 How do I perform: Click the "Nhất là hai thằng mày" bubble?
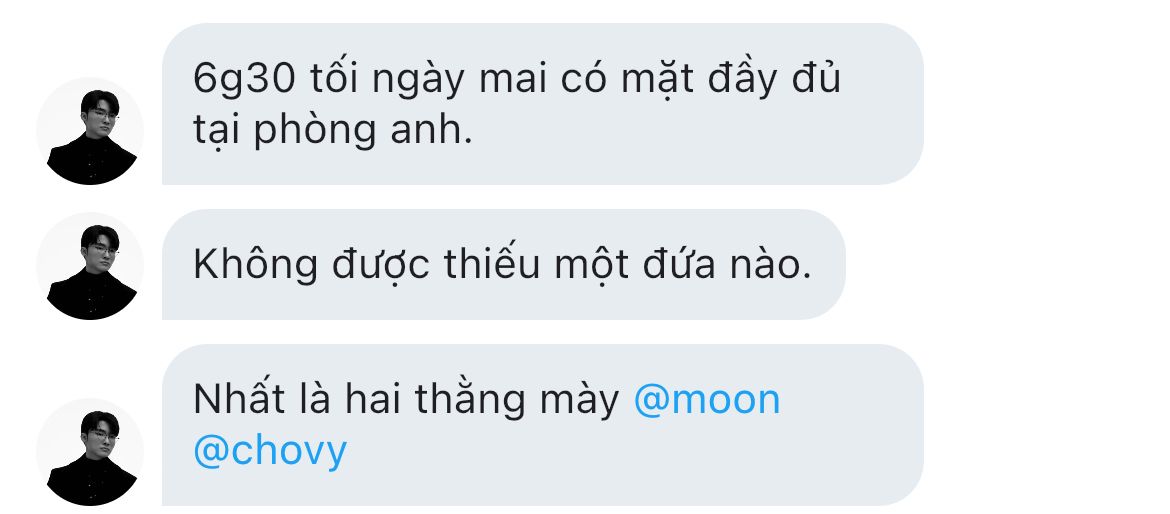pos(542,424)
